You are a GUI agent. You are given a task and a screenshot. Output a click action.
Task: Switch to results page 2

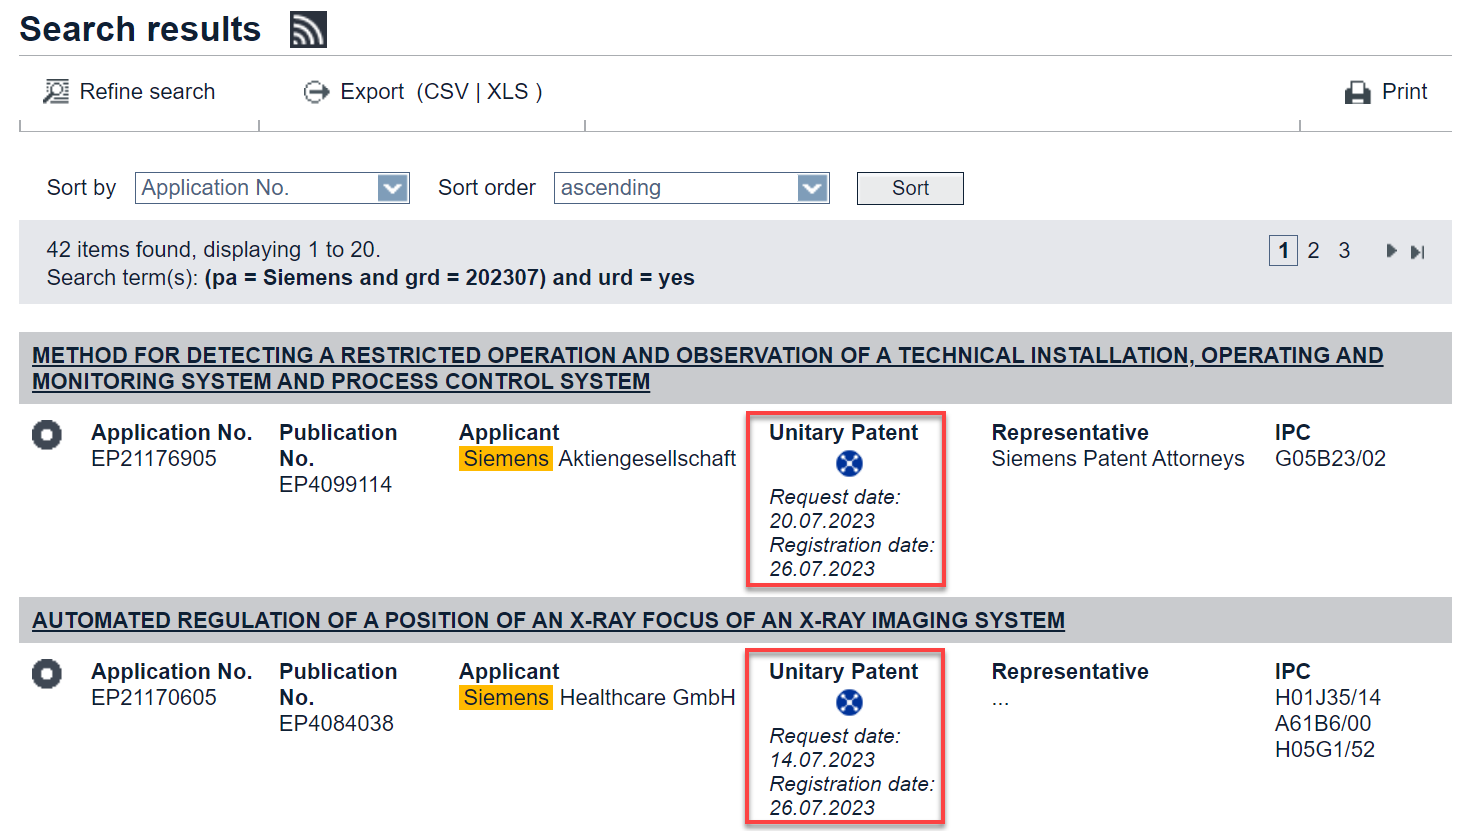1313,250
